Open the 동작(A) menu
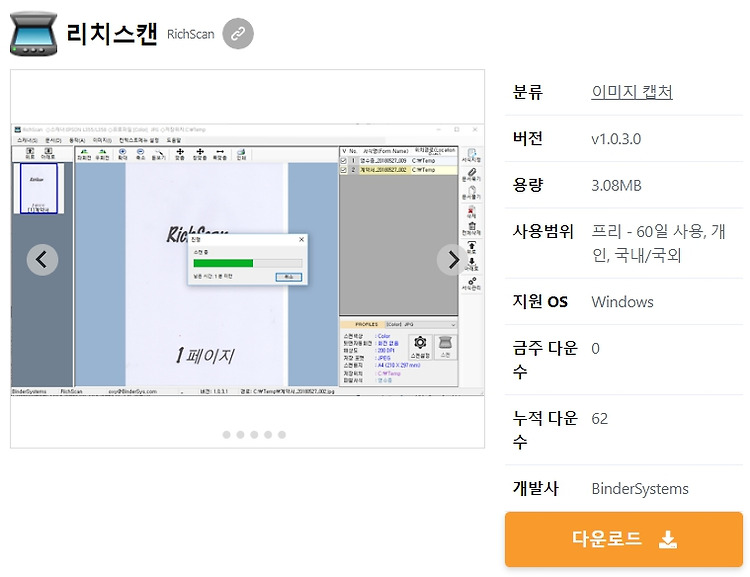Viewport: 750px width, 577px height. click(77, 140)
